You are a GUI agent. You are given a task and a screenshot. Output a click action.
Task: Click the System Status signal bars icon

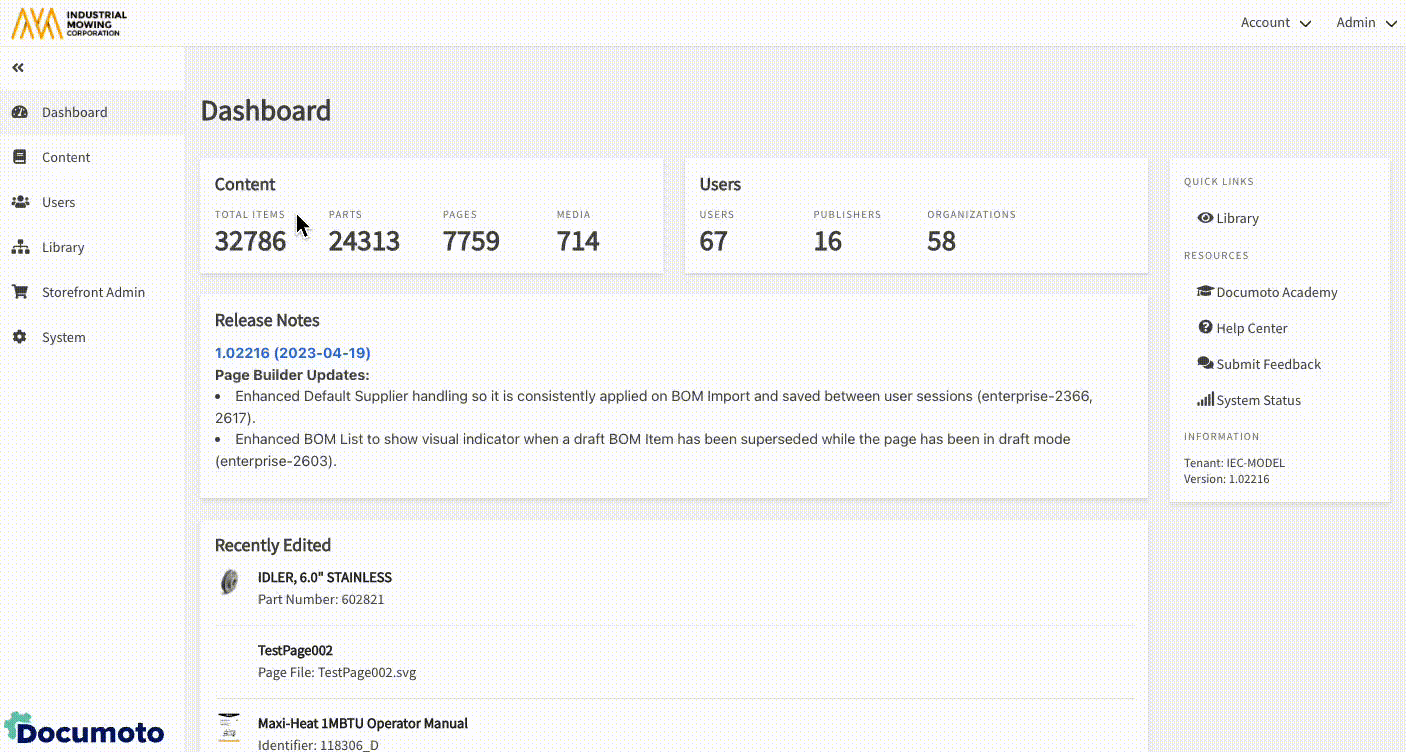1205,400
